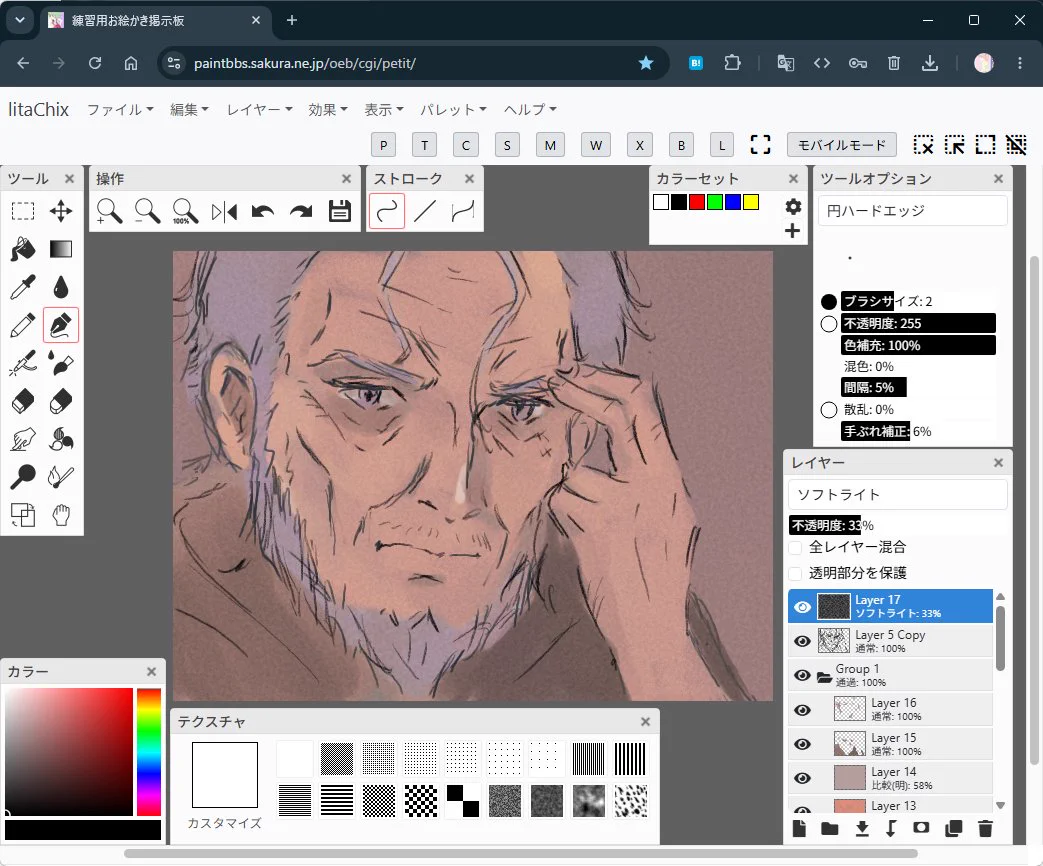This screenshot has height=866, width=1043.
Task: Select the checkerboard texture thumbnail
Action: coord(420,801)
